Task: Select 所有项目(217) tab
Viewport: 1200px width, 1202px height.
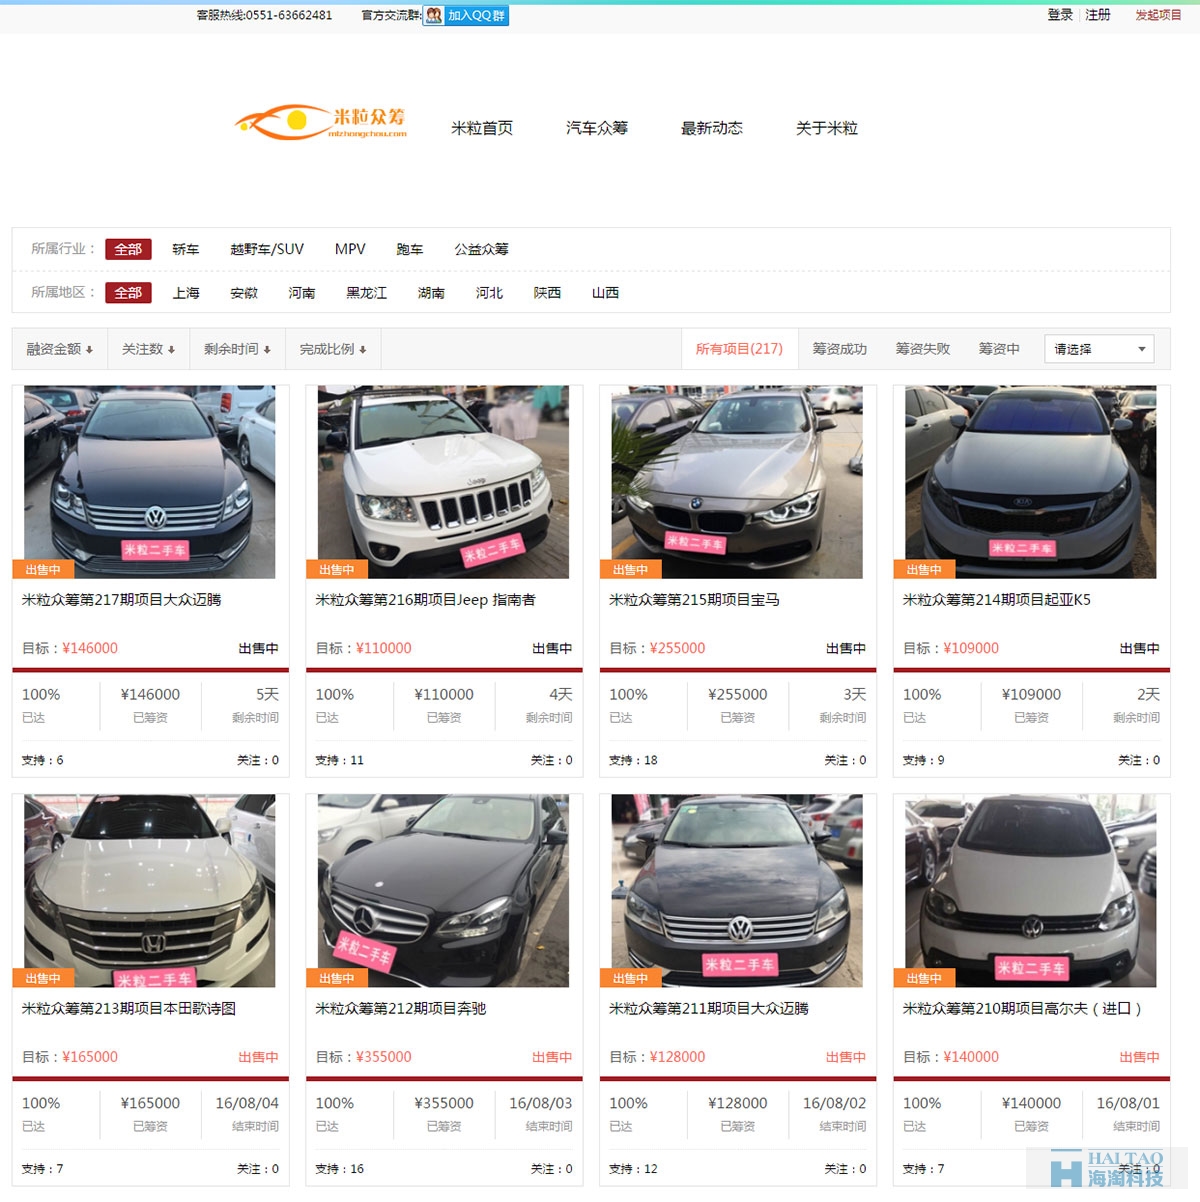Action: click(739, 349)
